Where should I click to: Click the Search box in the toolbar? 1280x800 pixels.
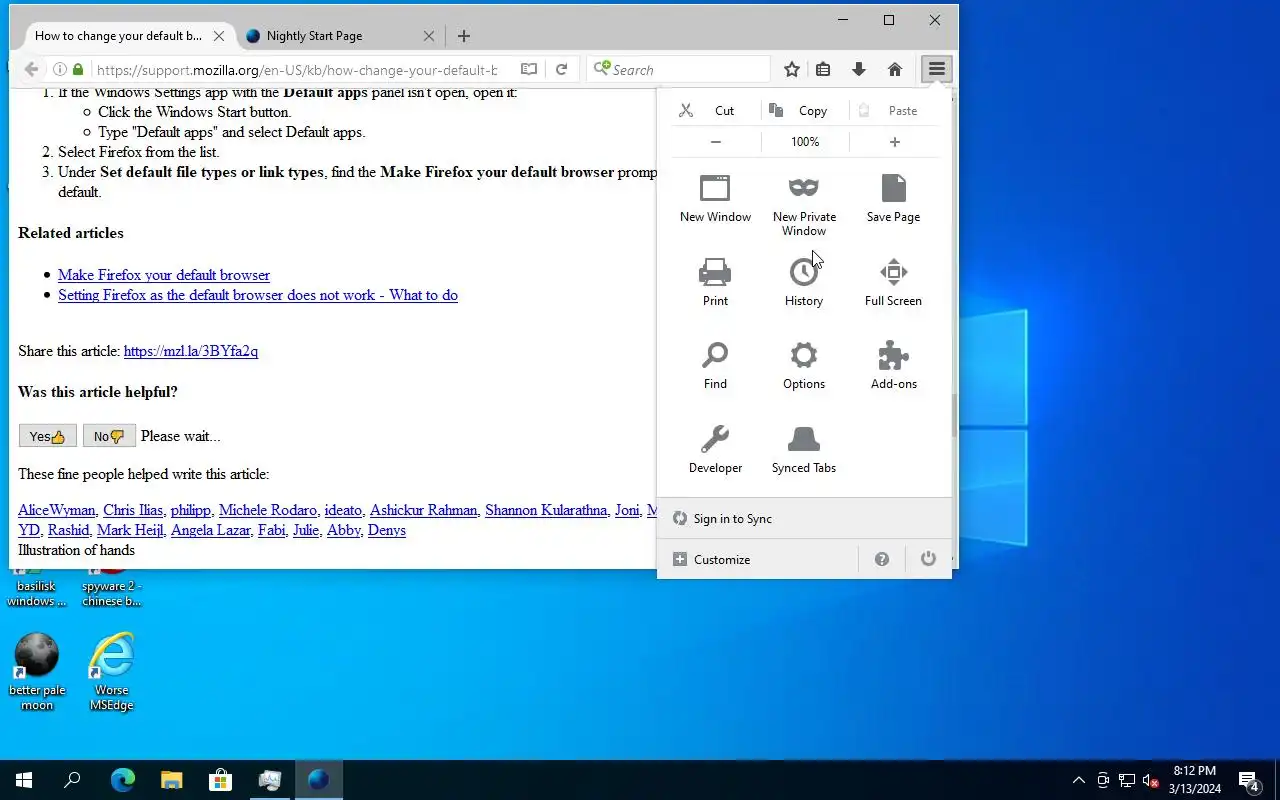679,69
